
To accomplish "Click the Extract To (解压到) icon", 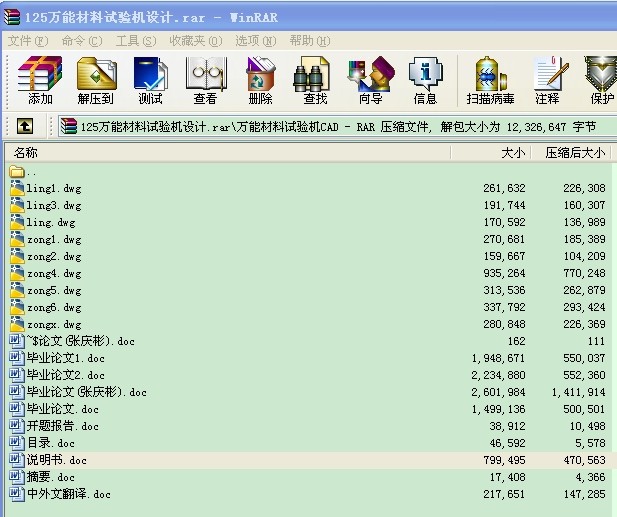I will (95, 79).
